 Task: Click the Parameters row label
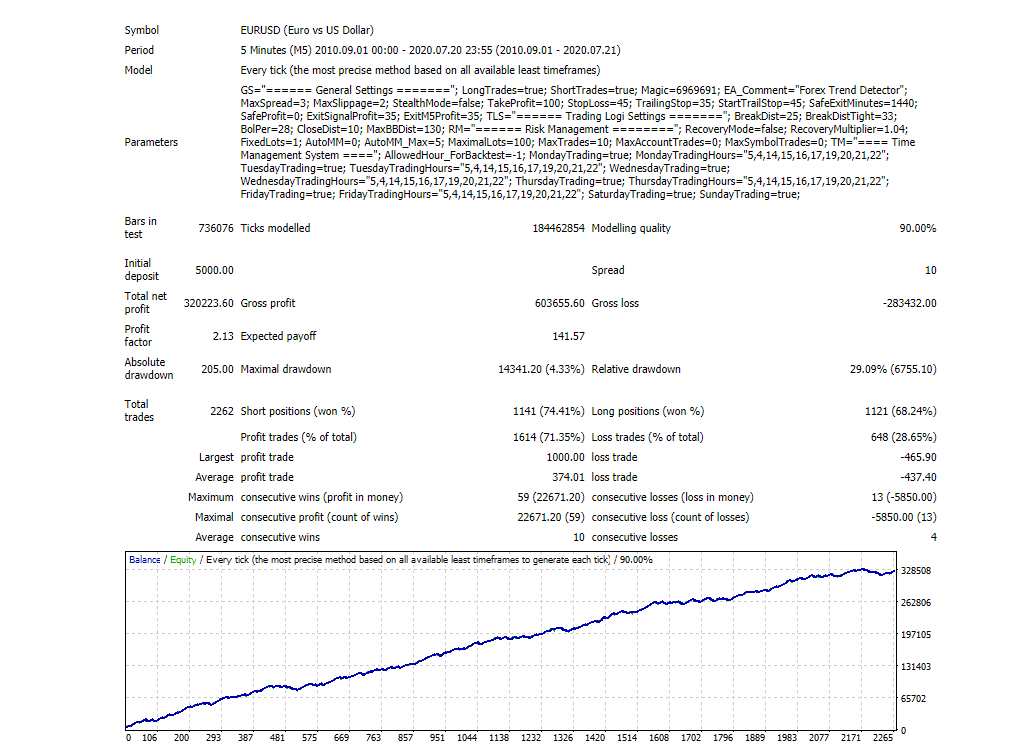[151, 142]
